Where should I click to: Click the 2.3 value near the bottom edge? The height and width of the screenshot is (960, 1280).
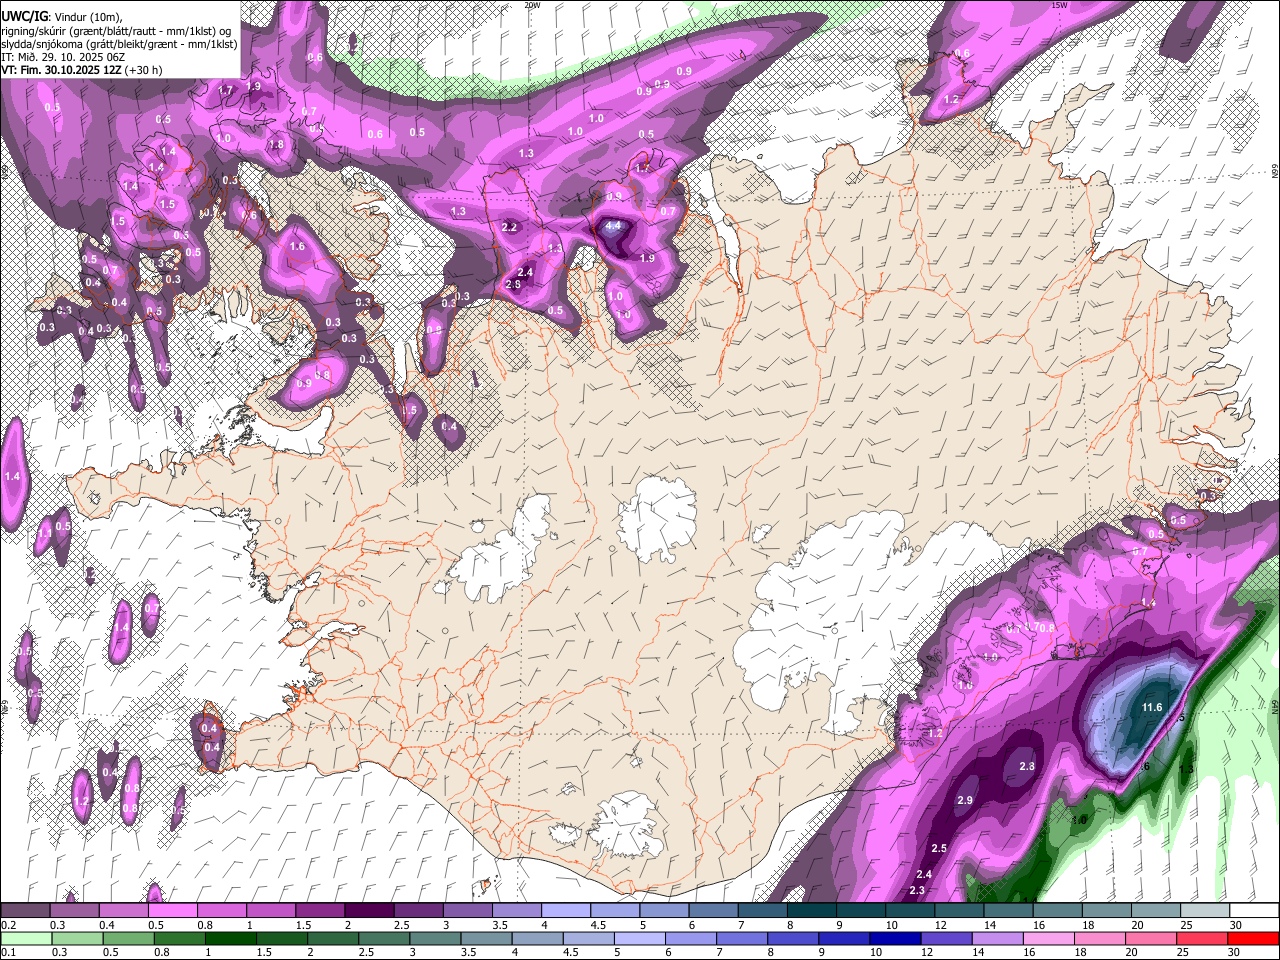point(917,890)
